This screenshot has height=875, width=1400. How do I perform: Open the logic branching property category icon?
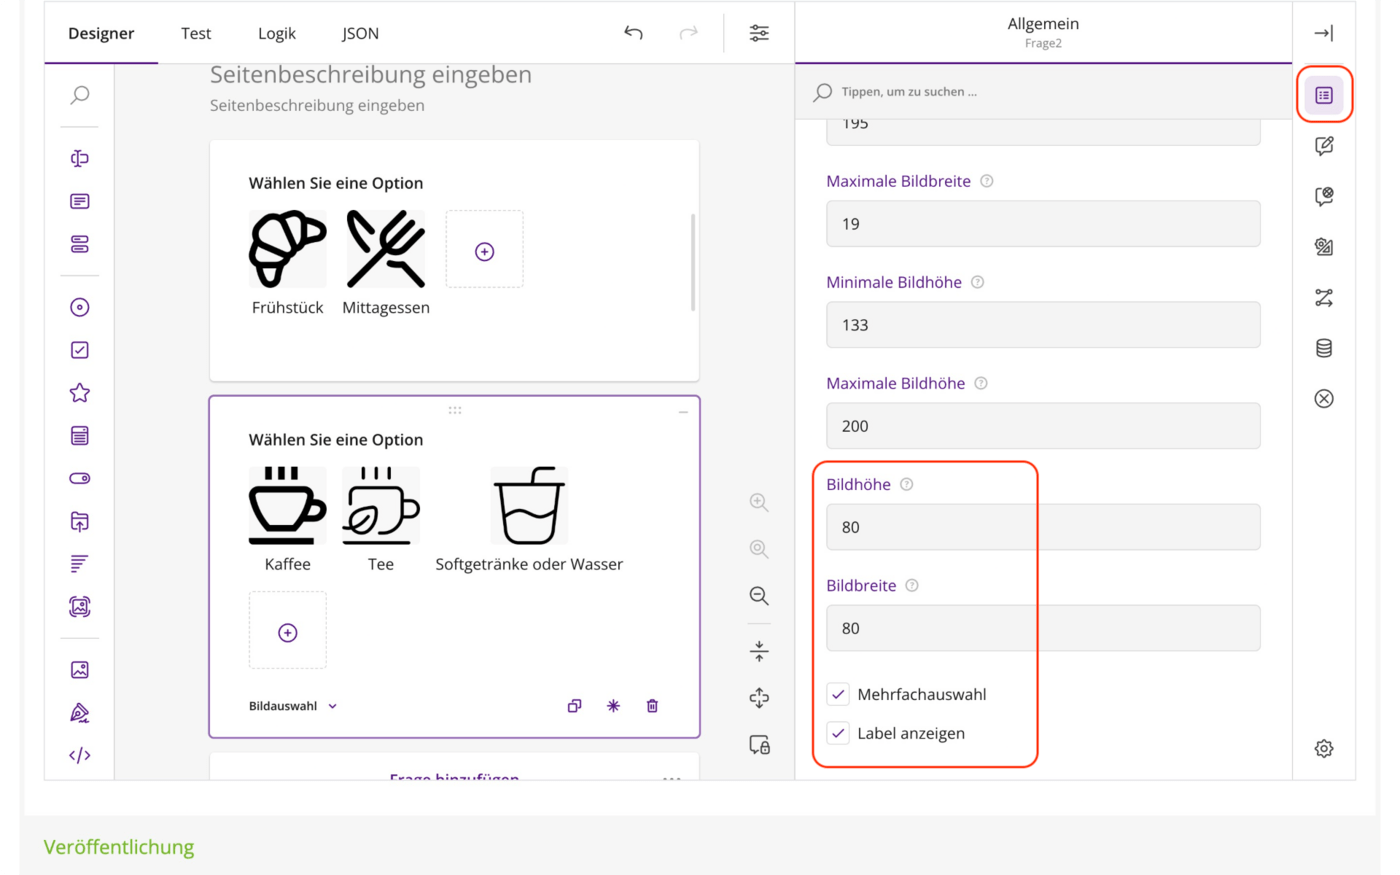click(x=1324, y=298)
